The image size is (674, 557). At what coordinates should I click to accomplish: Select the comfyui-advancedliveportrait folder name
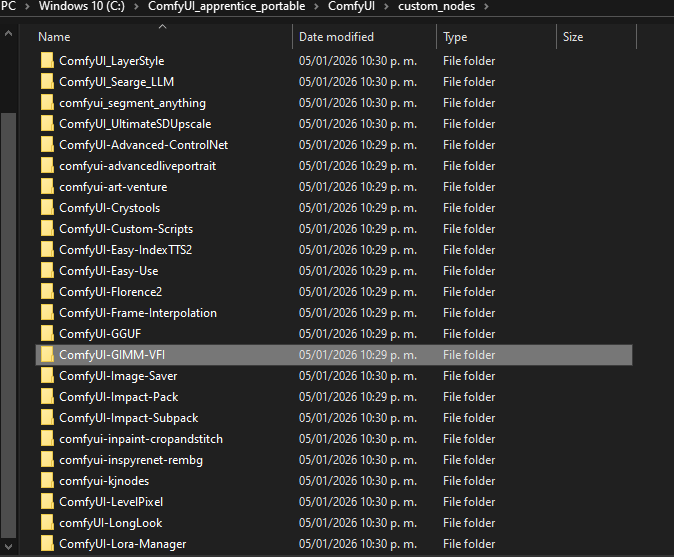tap(138, 166)
